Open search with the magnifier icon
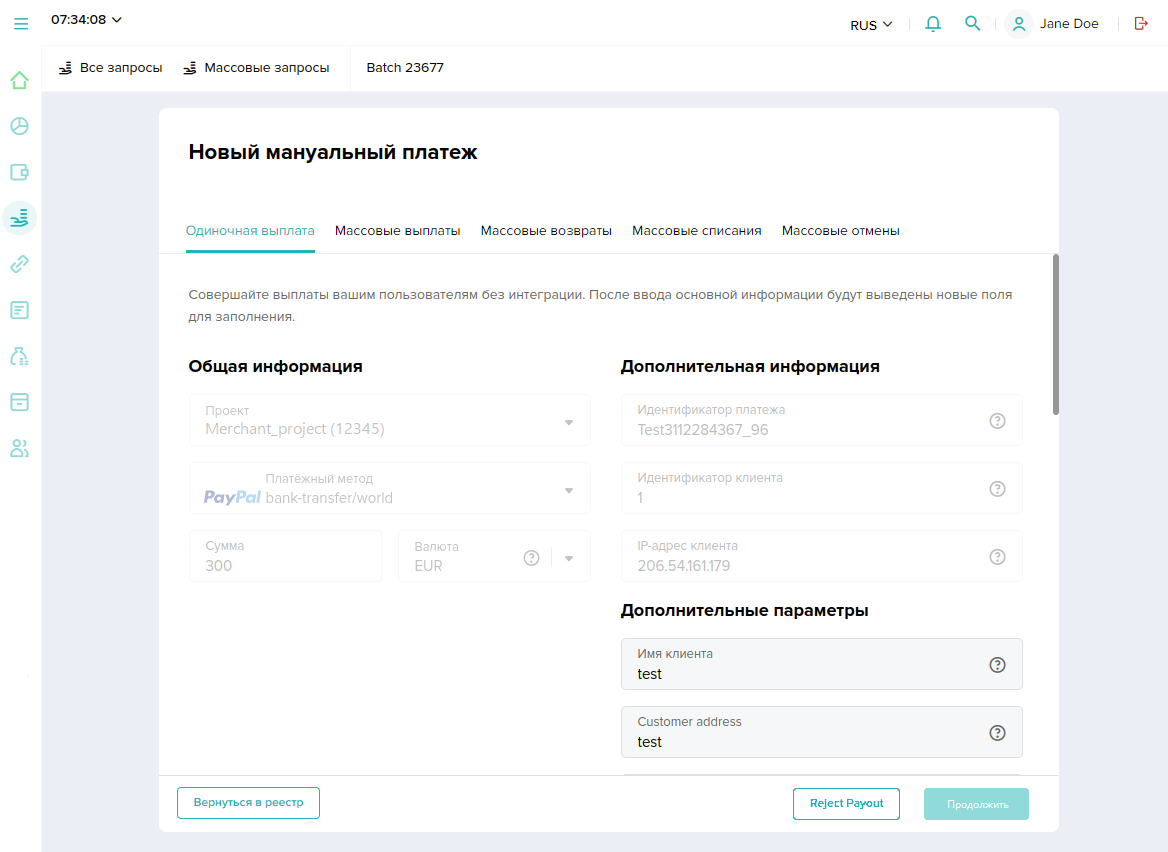This screenshot has width=1168, height=852. pyautogui.click(x=972, y=24)
